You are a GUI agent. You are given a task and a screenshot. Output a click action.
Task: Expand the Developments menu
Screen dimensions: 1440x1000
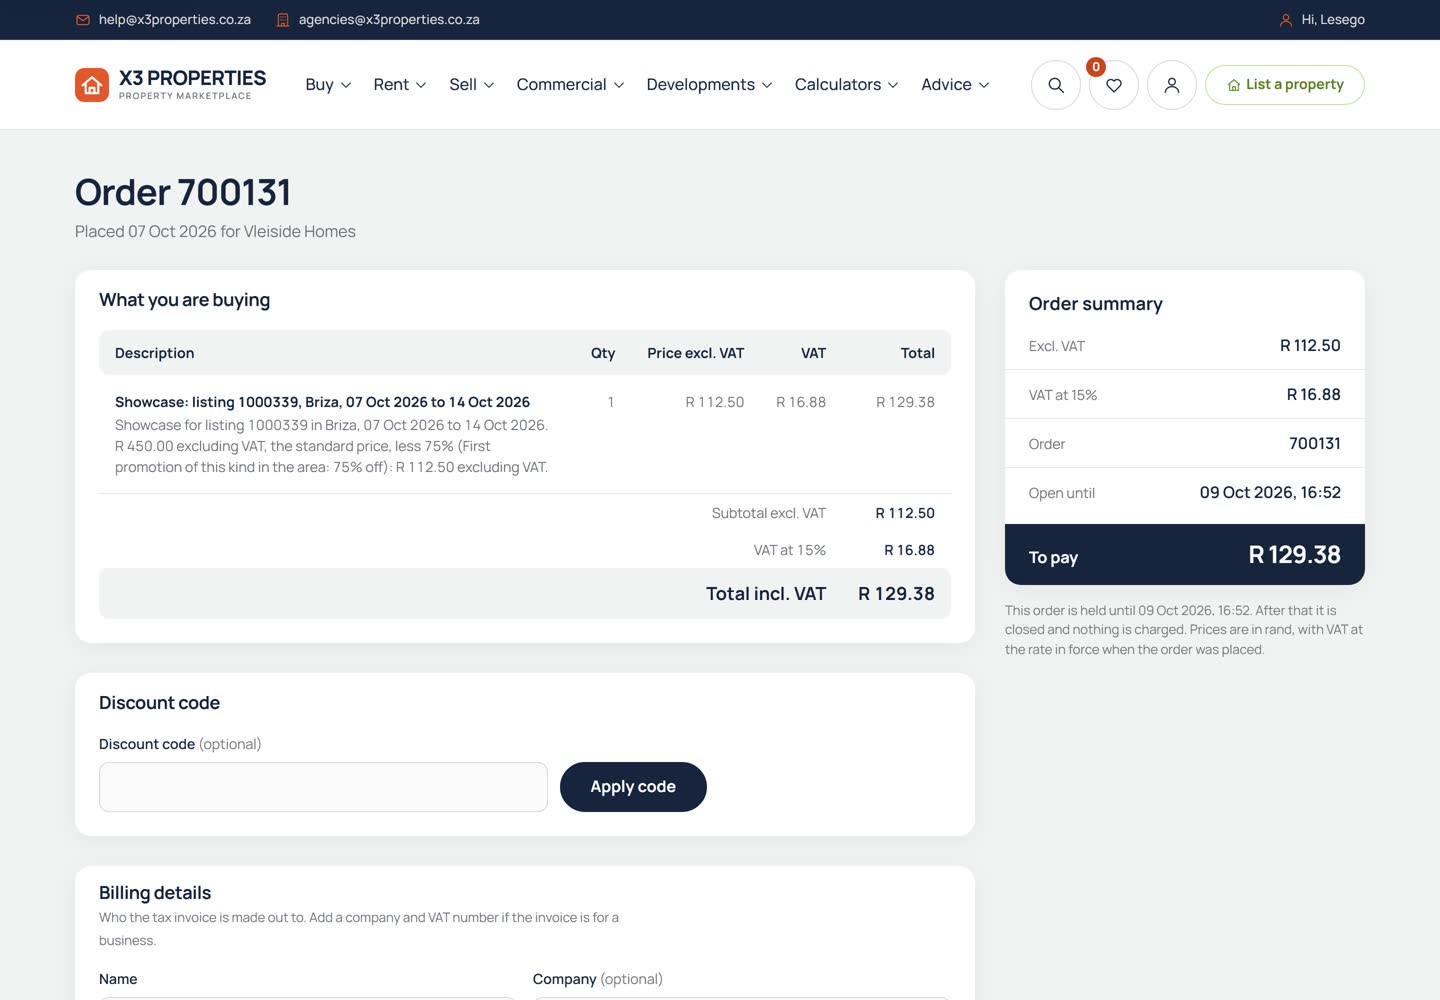pyautogui.click(x=709, y=85)
